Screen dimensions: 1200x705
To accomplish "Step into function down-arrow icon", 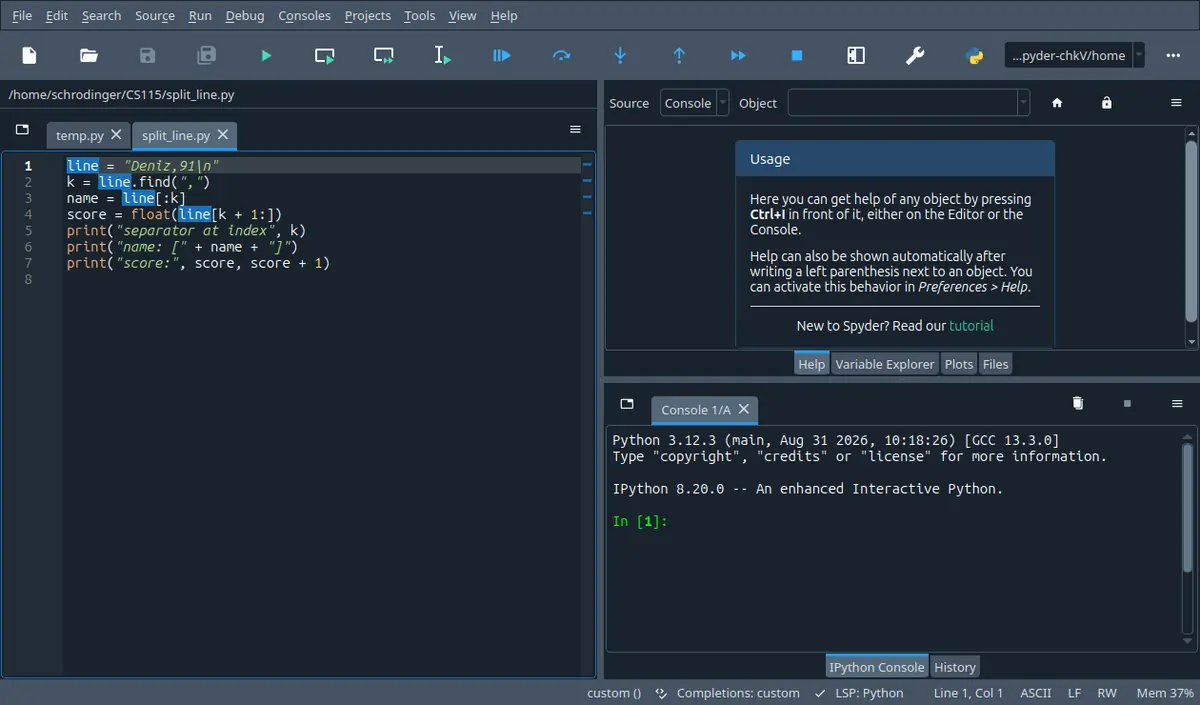I will coord(620,56).
